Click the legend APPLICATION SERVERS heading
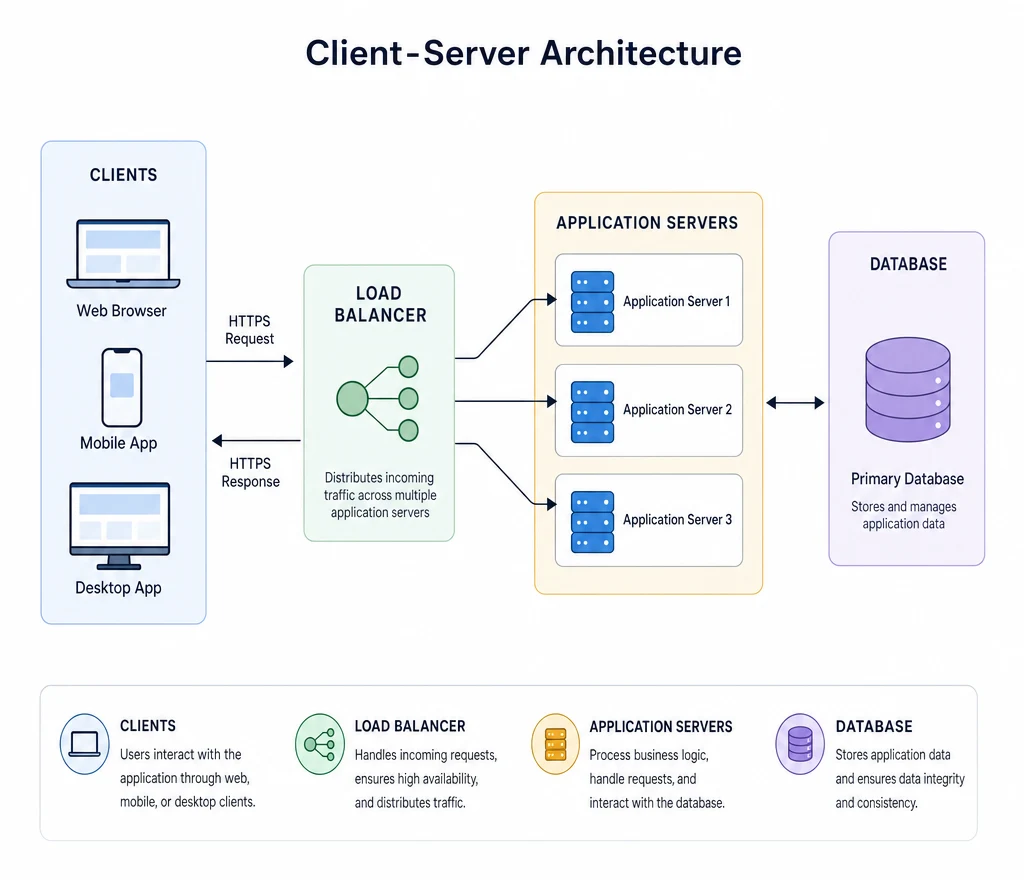Screen dimensions: 1024x880 (661, 727)
